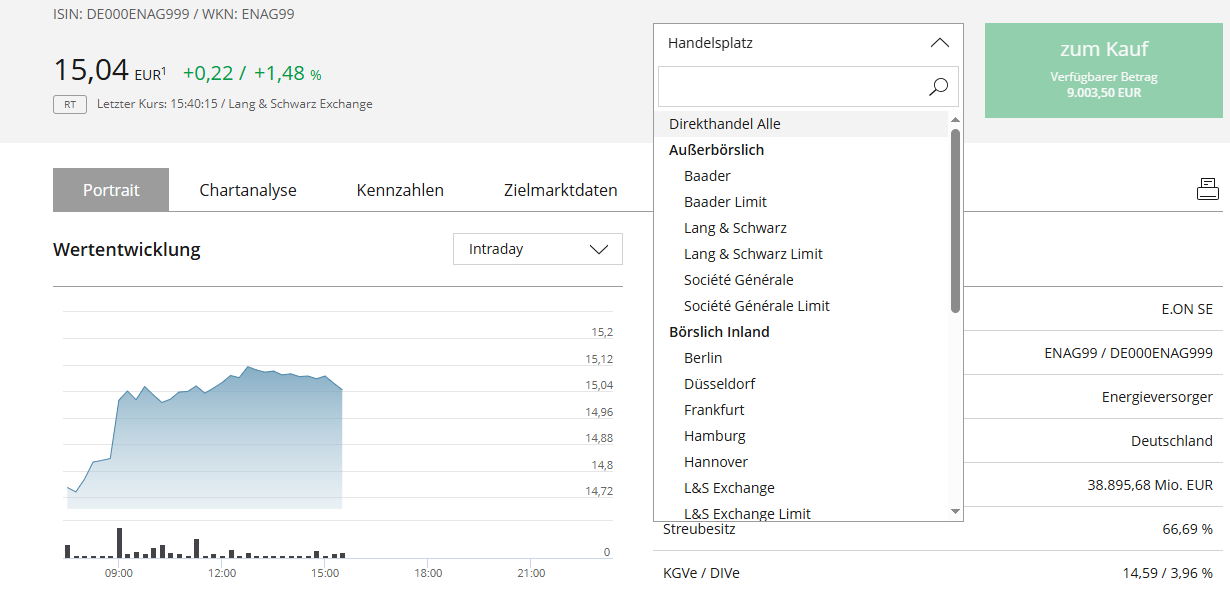Collapse the Handelsplatz dropdown with the chevron
The width and height of the screenshot is (1230, 589).
pyautogui.click(x=939, y=43)
